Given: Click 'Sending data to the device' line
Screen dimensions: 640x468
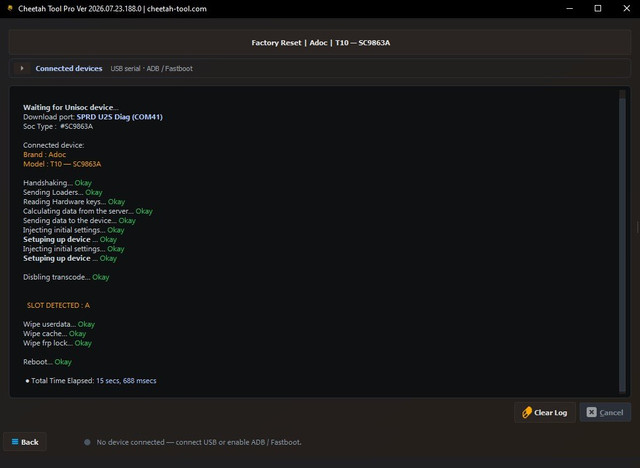Looking at the screenshot, I should point(79,220).
